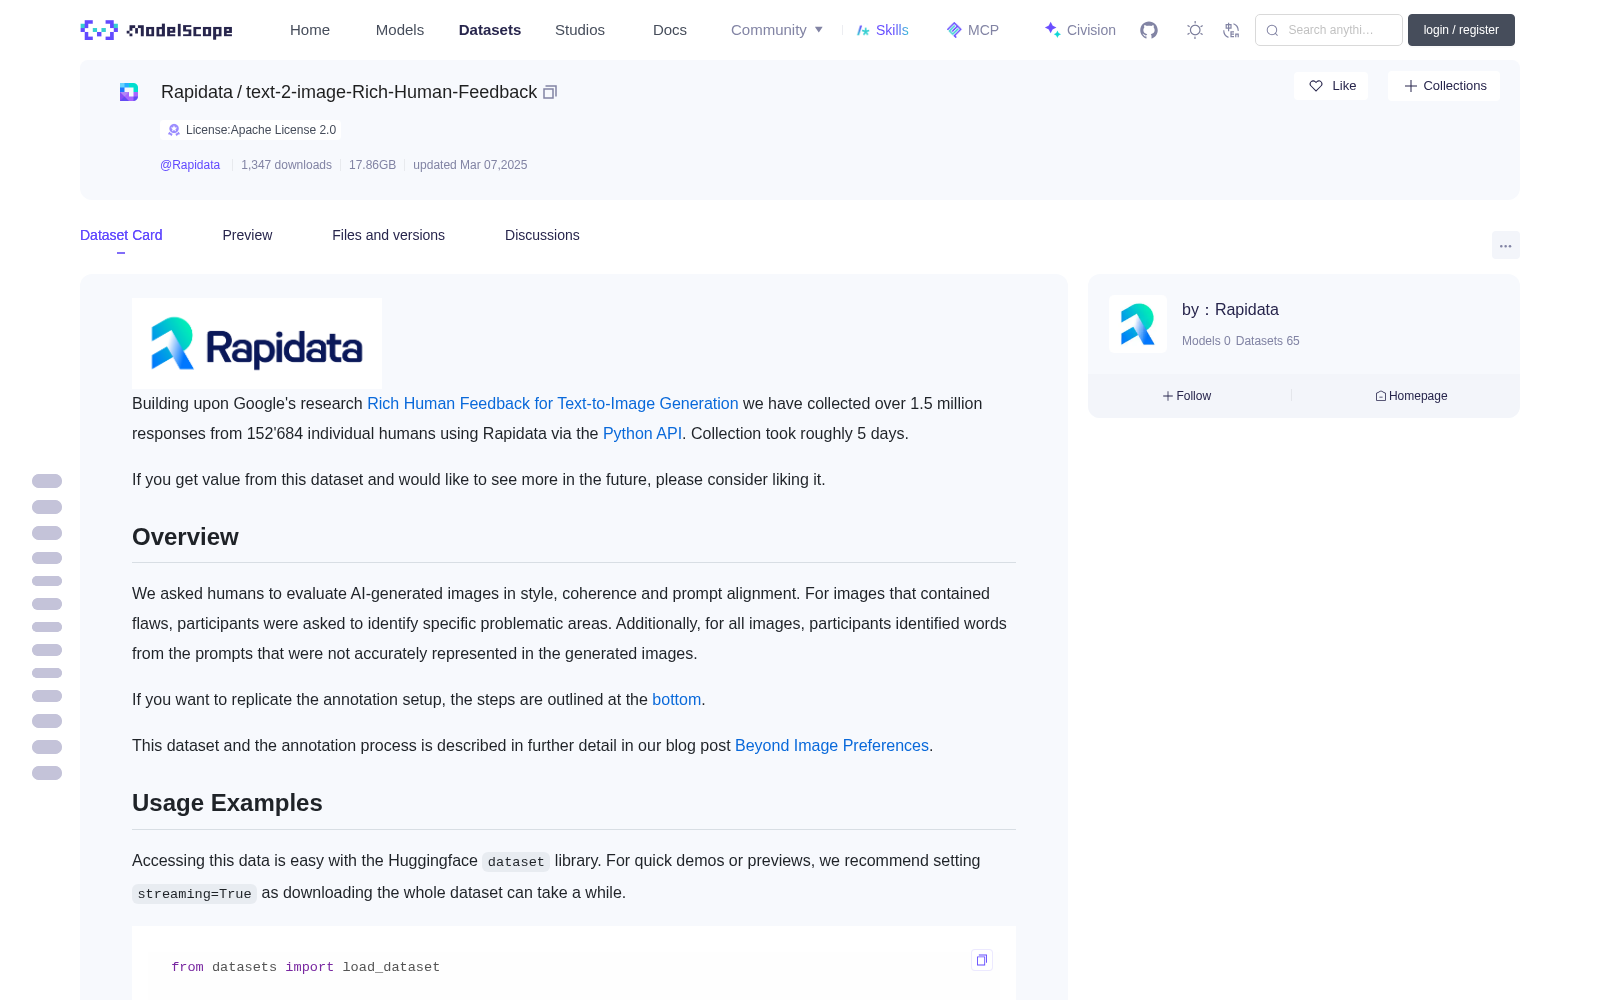Click the Like heart button

click(x=1331, y=86)
